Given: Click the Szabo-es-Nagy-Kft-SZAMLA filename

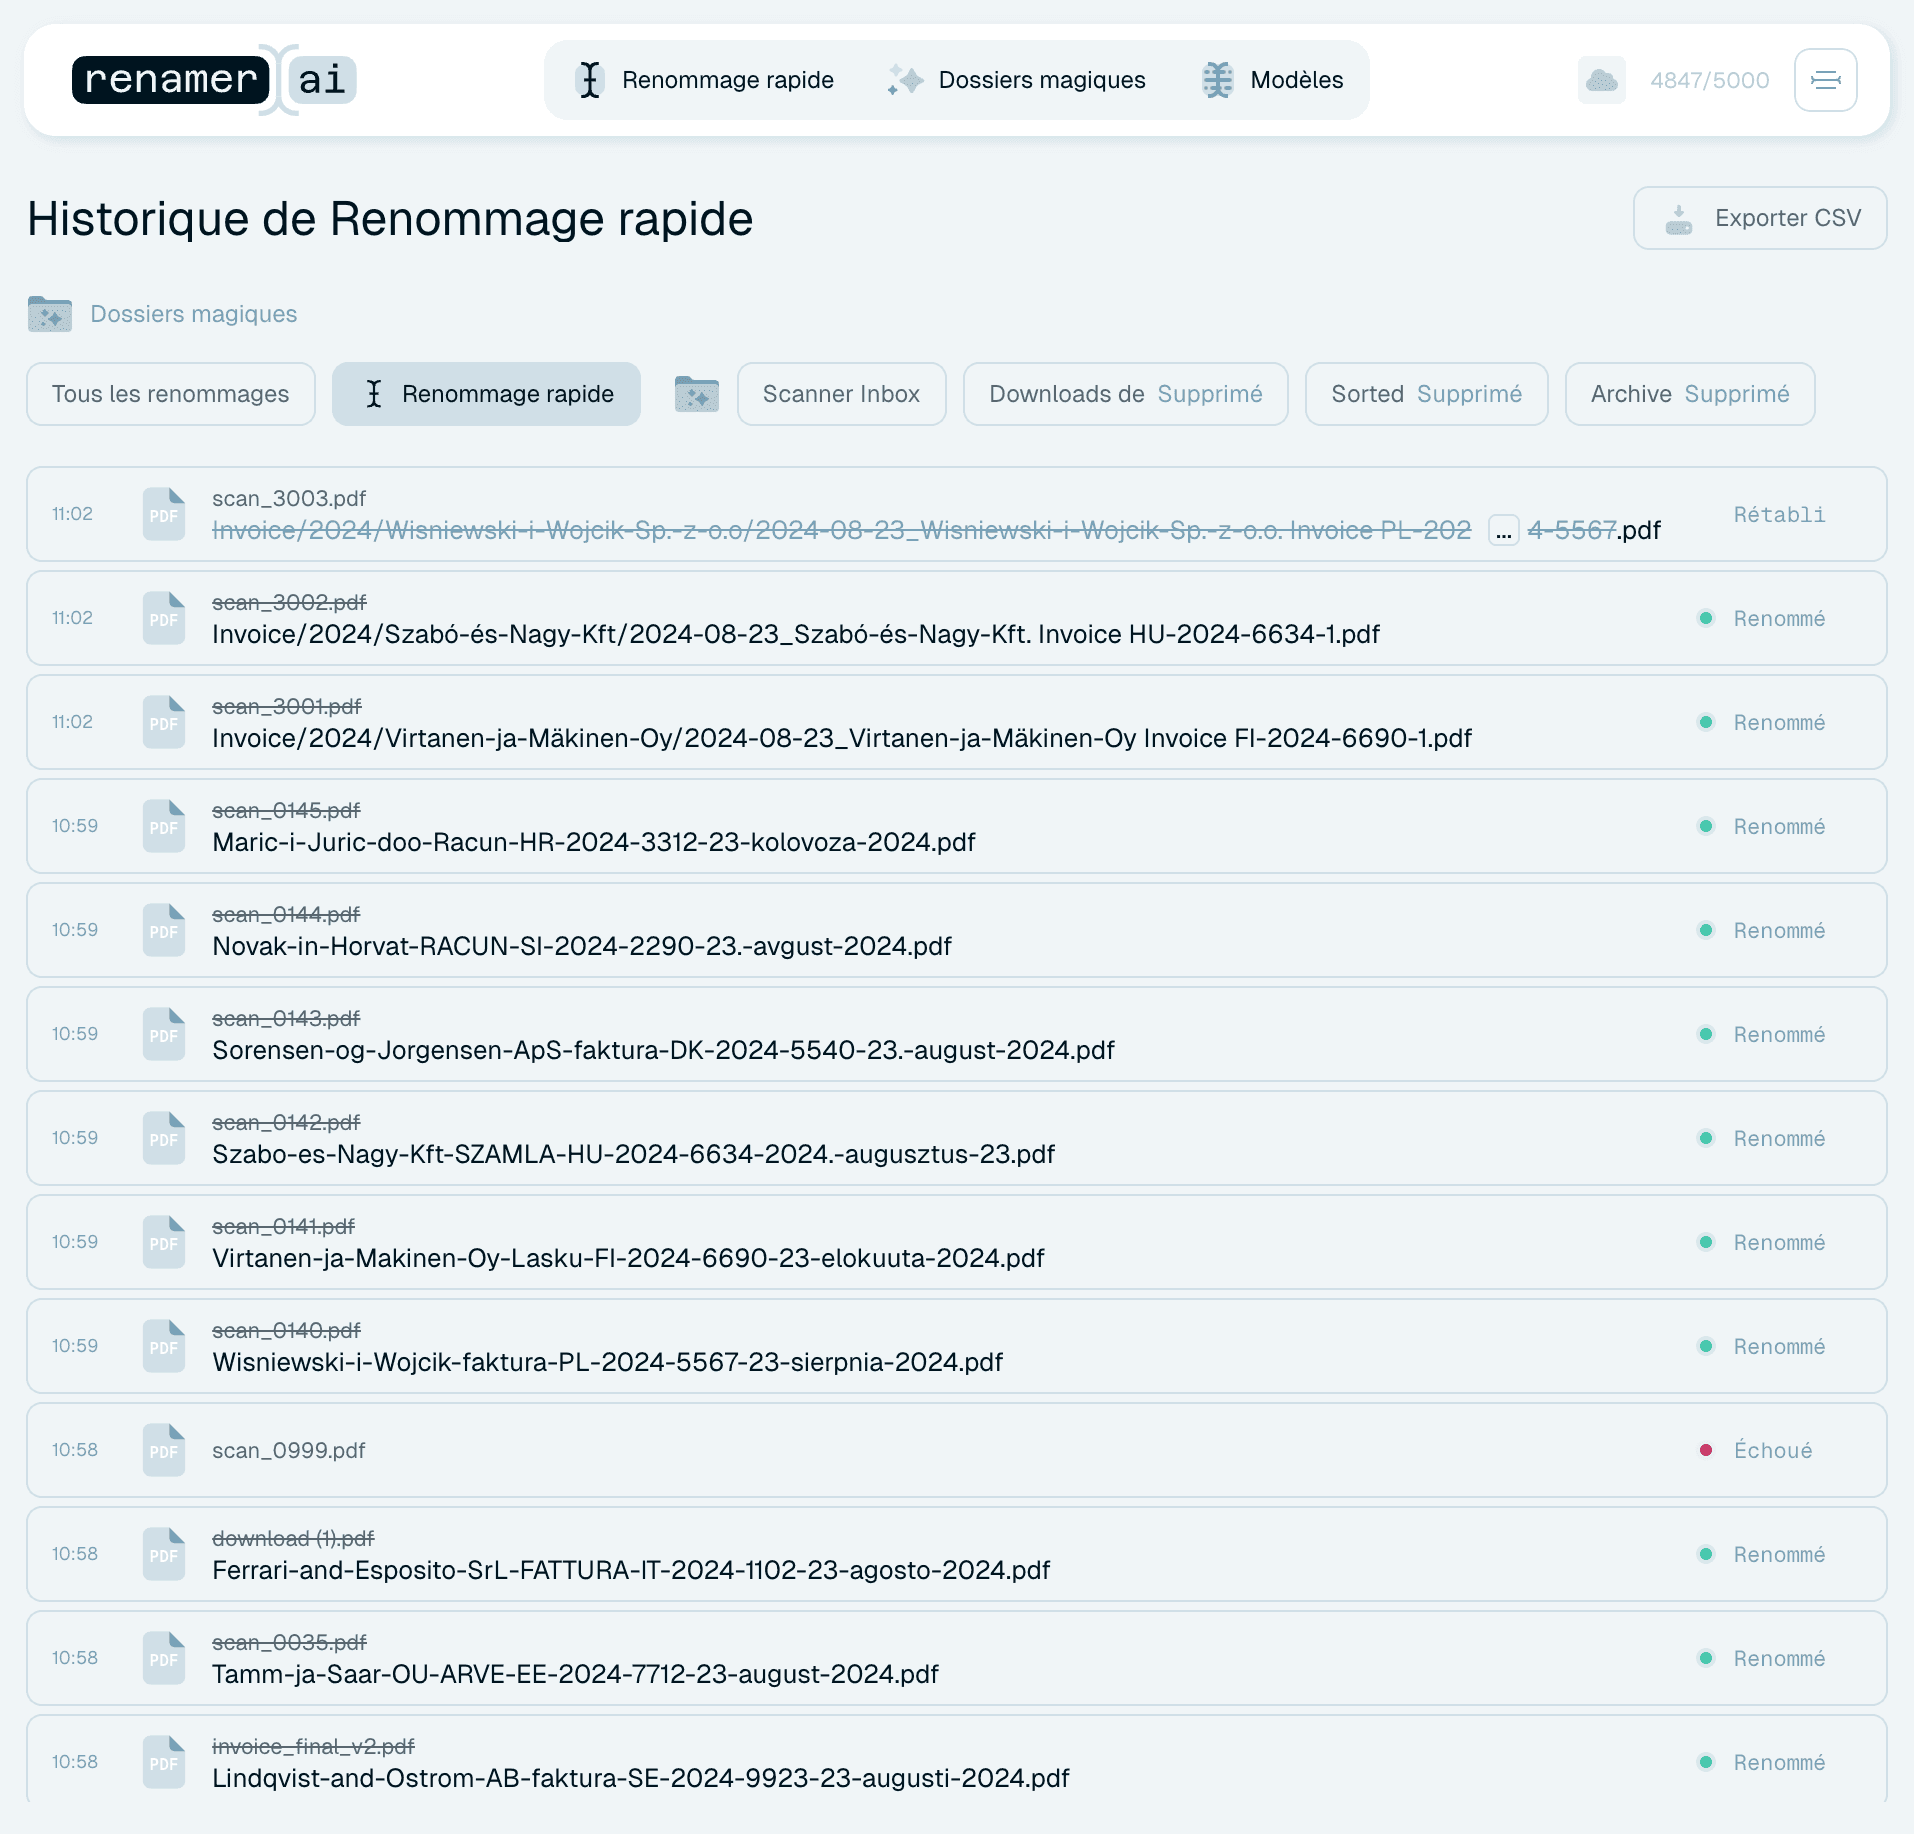Looking at the screenshot, I should pos(633,1154).
